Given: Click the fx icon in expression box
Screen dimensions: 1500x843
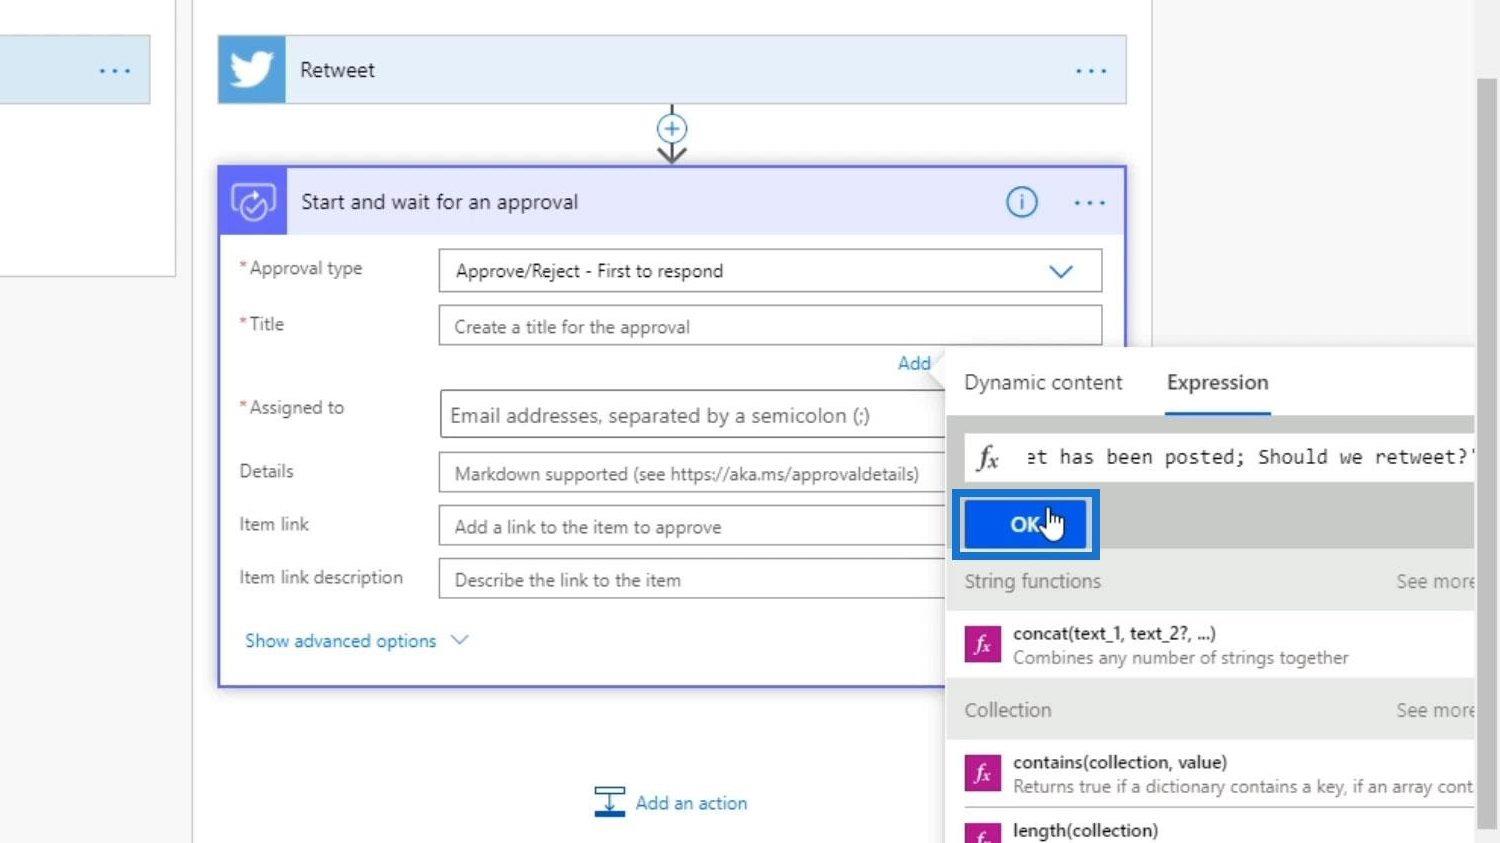Looking at the screenshot, I should (x=988, y=458).
